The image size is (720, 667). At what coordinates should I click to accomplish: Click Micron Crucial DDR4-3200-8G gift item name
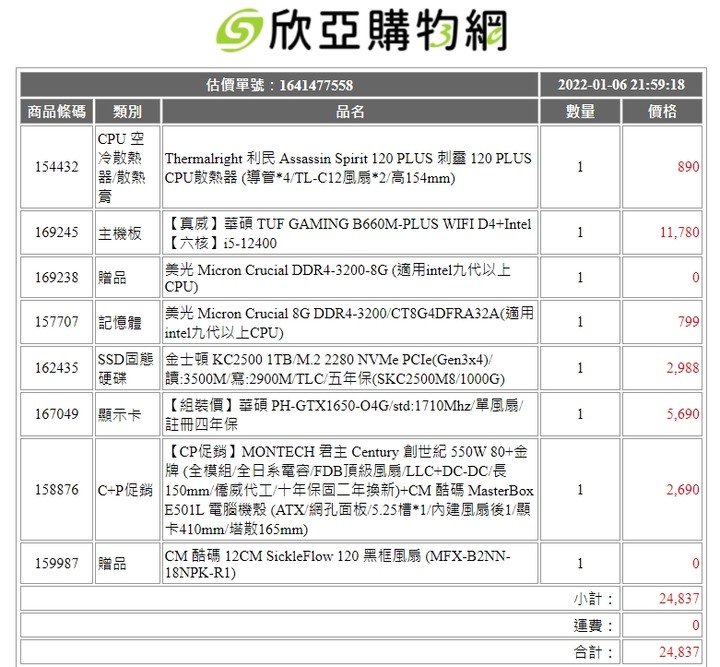(x=338, y=278)
